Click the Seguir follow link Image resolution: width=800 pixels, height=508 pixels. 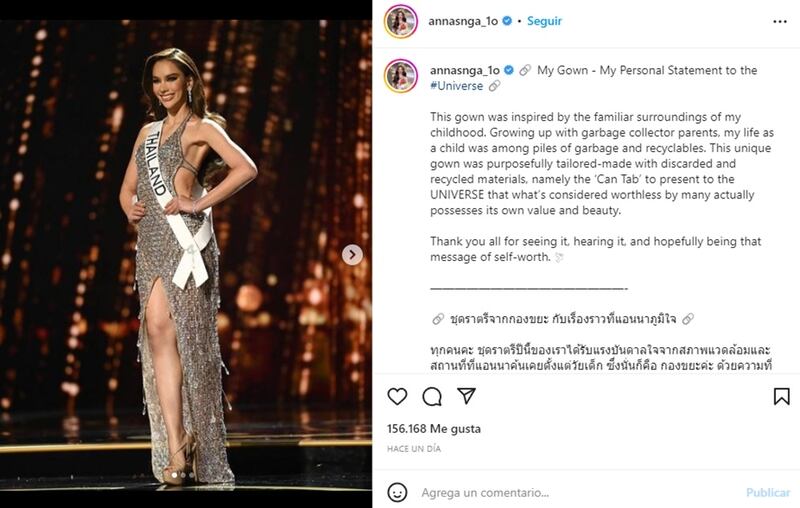(x=544, y=21)
